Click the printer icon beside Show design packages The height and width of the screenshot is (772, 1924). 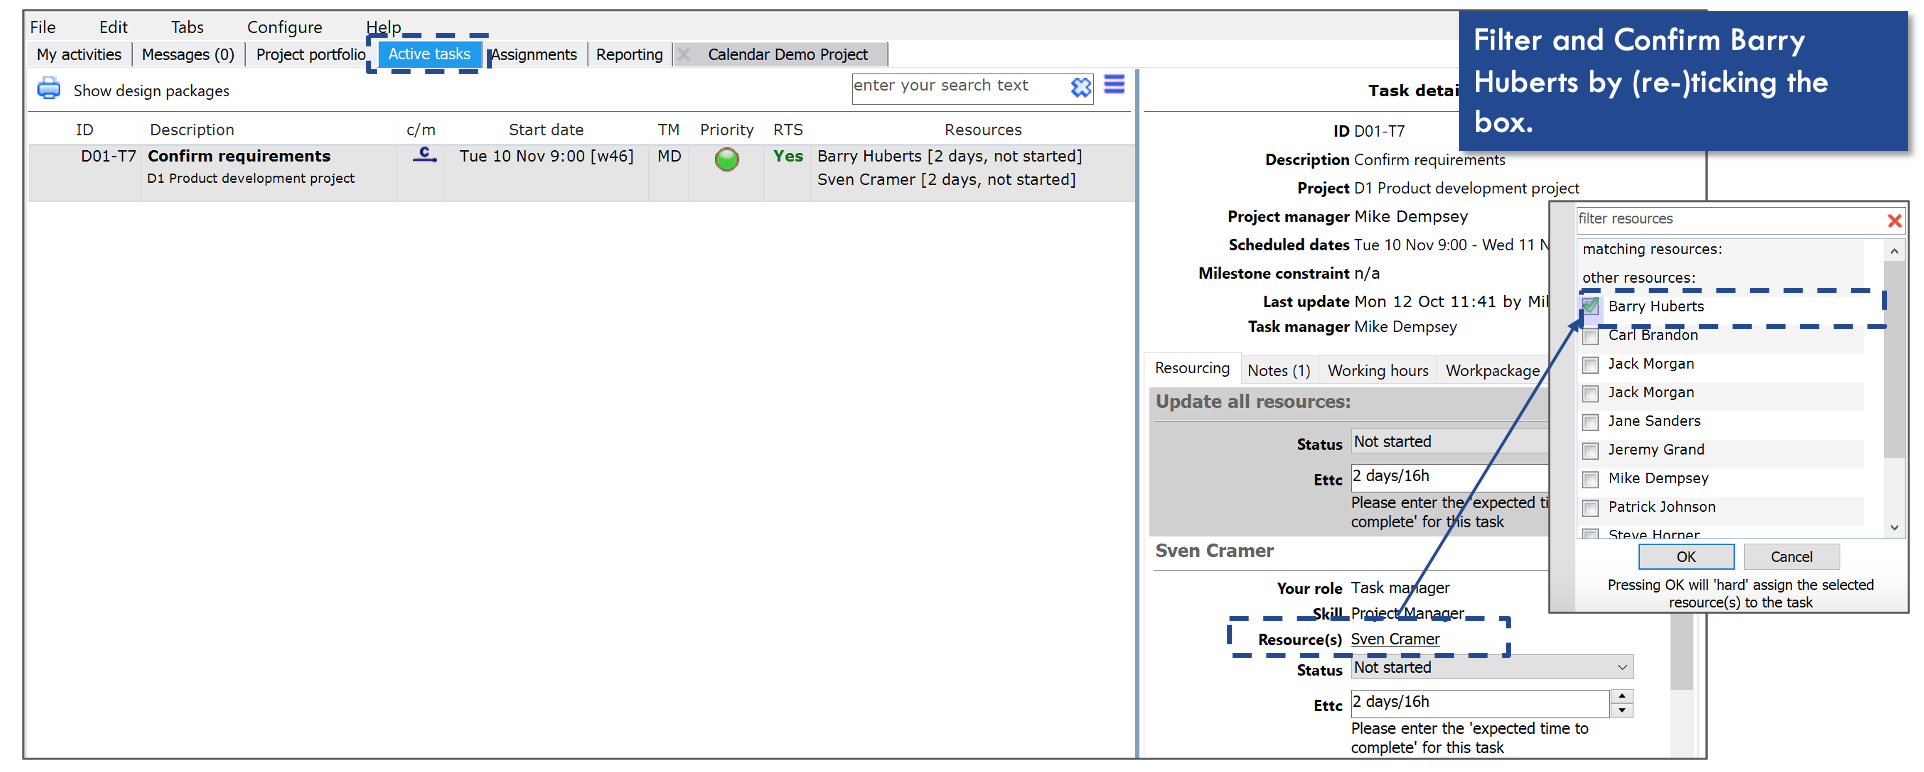point(48,89)
